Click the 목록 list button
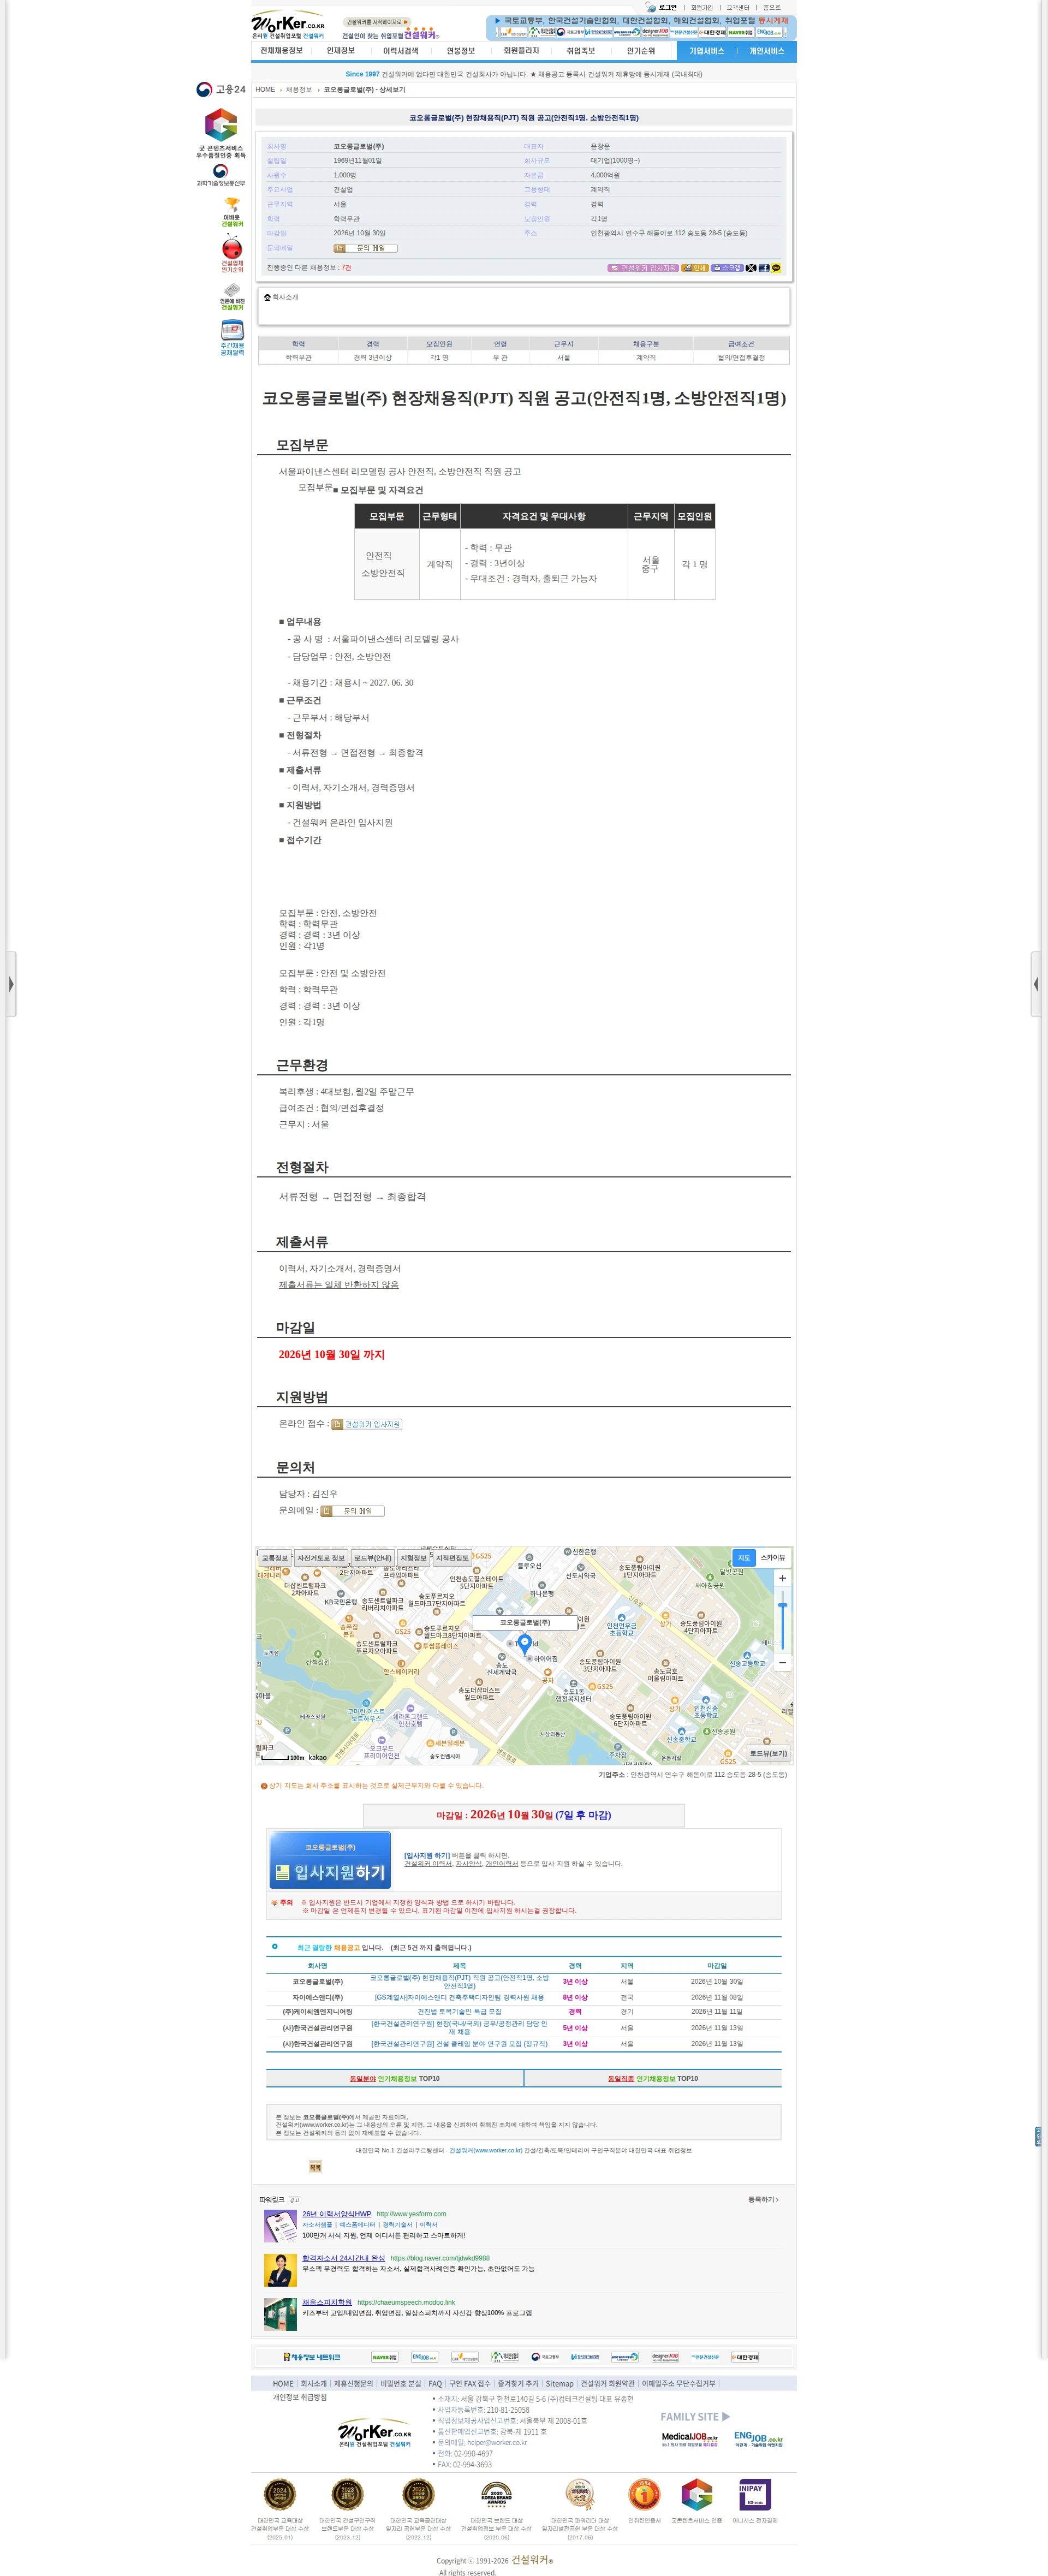The width and height of the screenshot is (1048, 2576). [x=315, y=2167]
